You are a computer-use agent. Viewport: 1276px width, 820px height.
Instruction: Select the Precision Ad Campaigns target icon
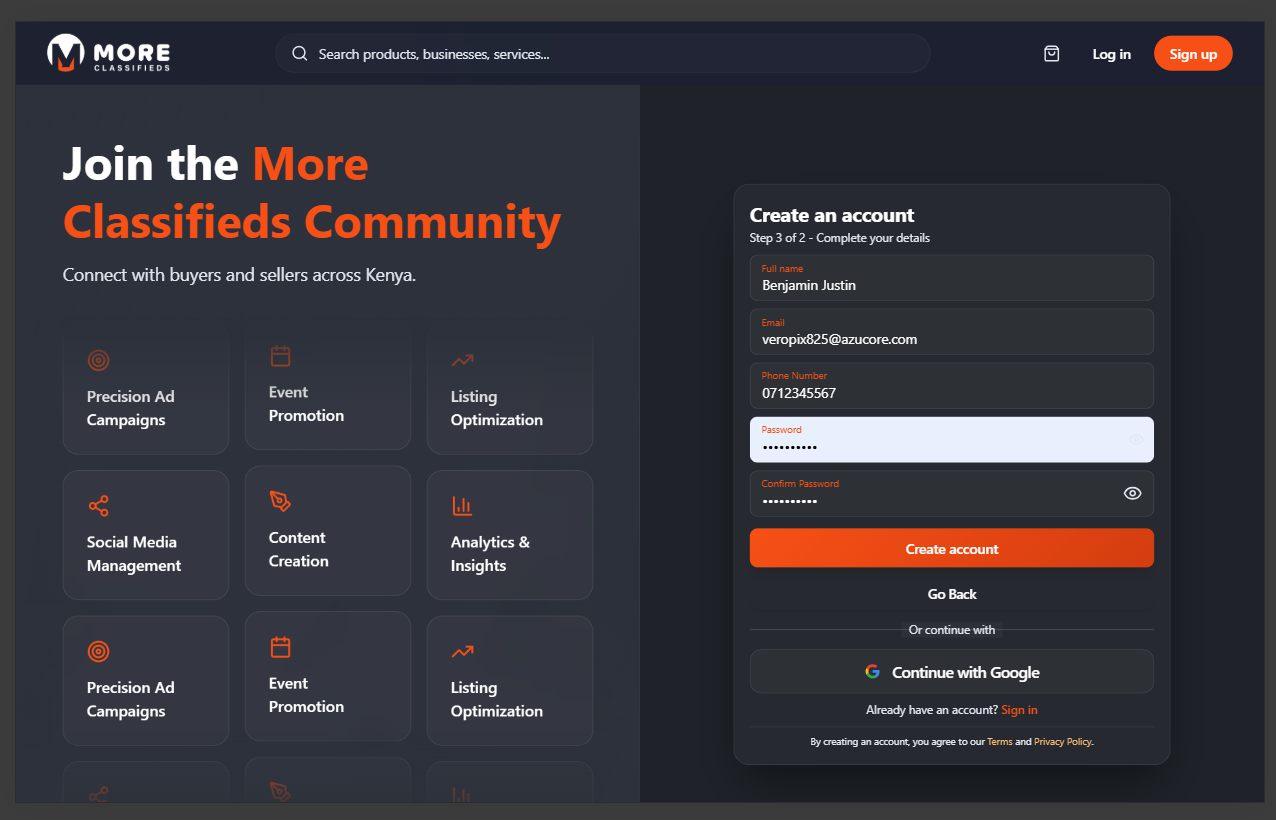click(x=98, y=360)
